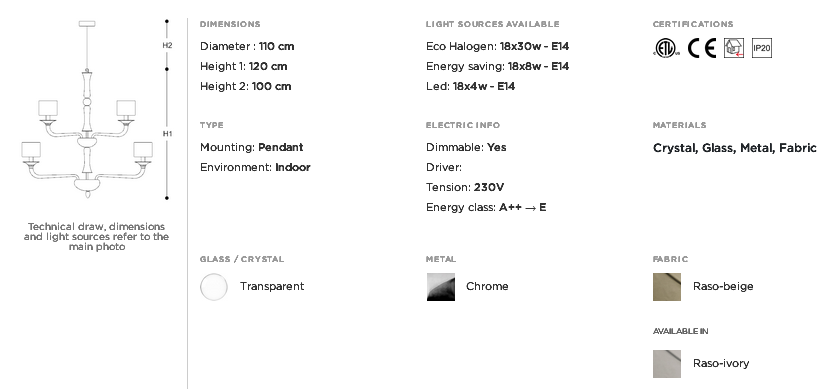Click the IP20 rating icon
Image resolution: width=824 pixels, height=389 pixels.
[x=761, y=48]
